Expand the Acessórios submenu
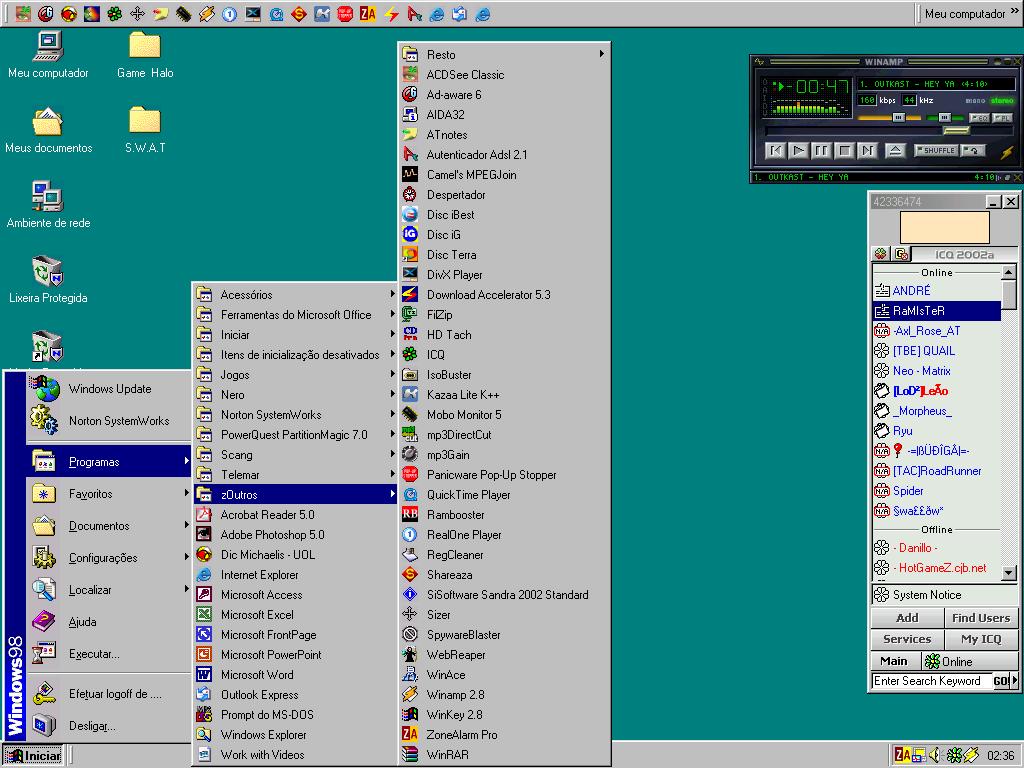Viewport: 1024px width, 768px height. coord(295,295)
